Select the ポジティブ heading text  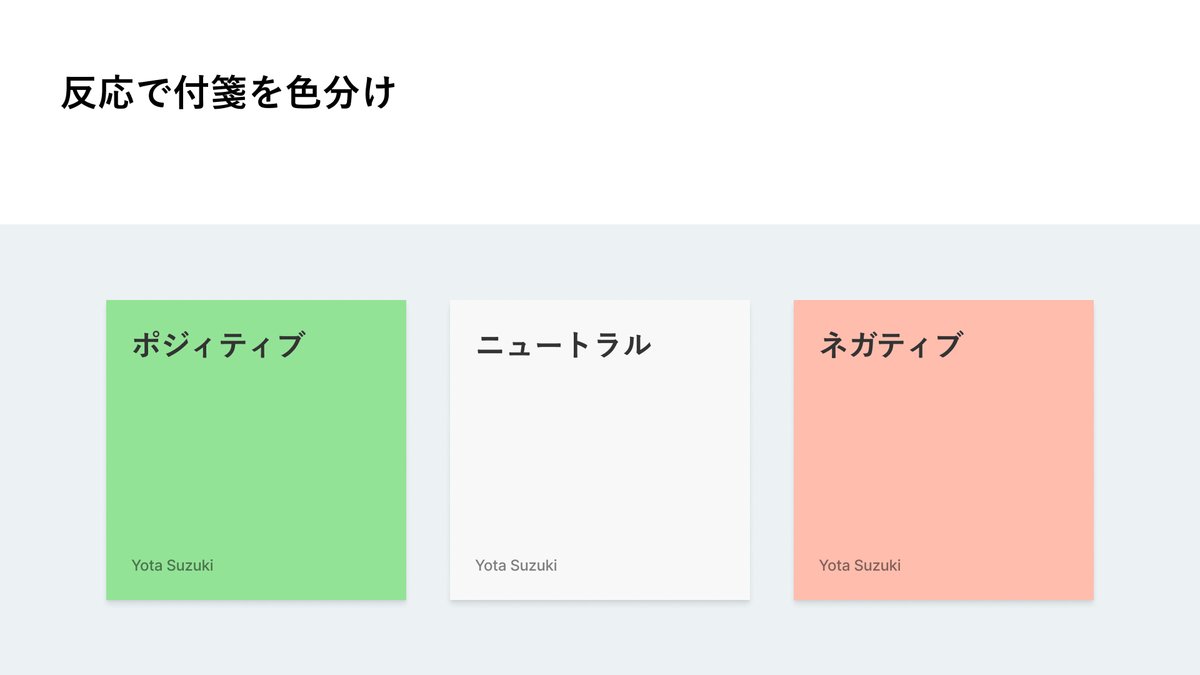tap(218, 345)
